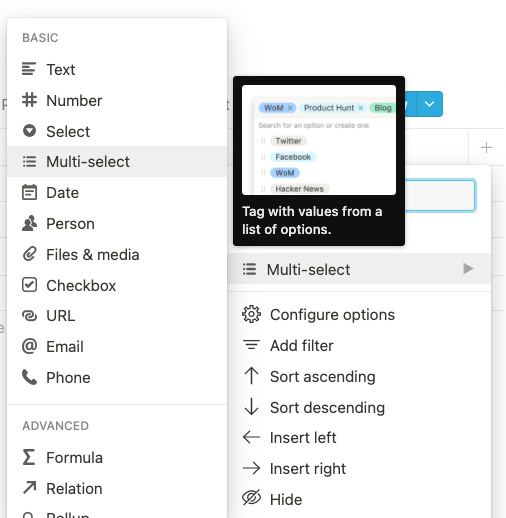Choose the Files & media paperclip icon

(x=29, y=254)
